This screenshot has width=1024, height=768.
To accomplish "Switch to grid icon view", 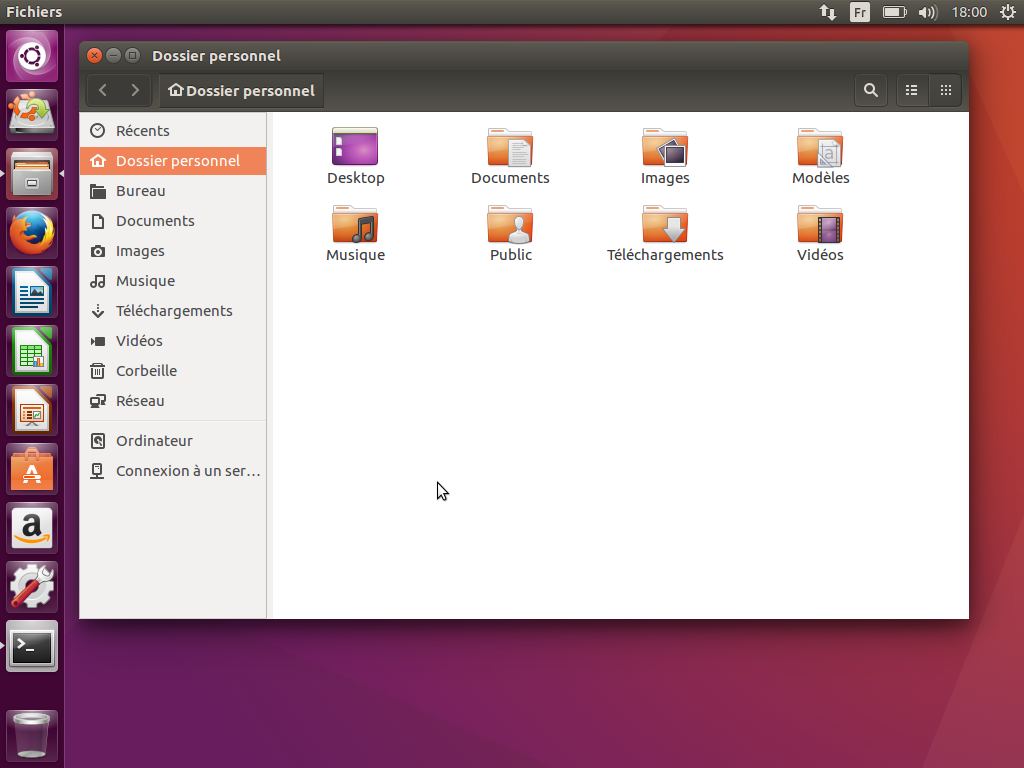I will click(945, 90).
